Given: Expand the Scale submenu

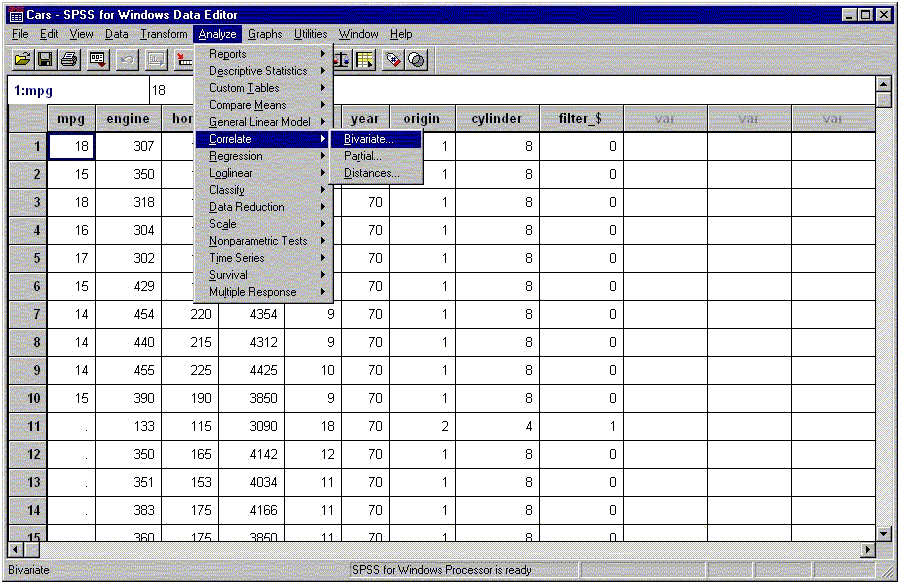Looking at the screenshot, I should pyautogui.click(x=262, y=224).
